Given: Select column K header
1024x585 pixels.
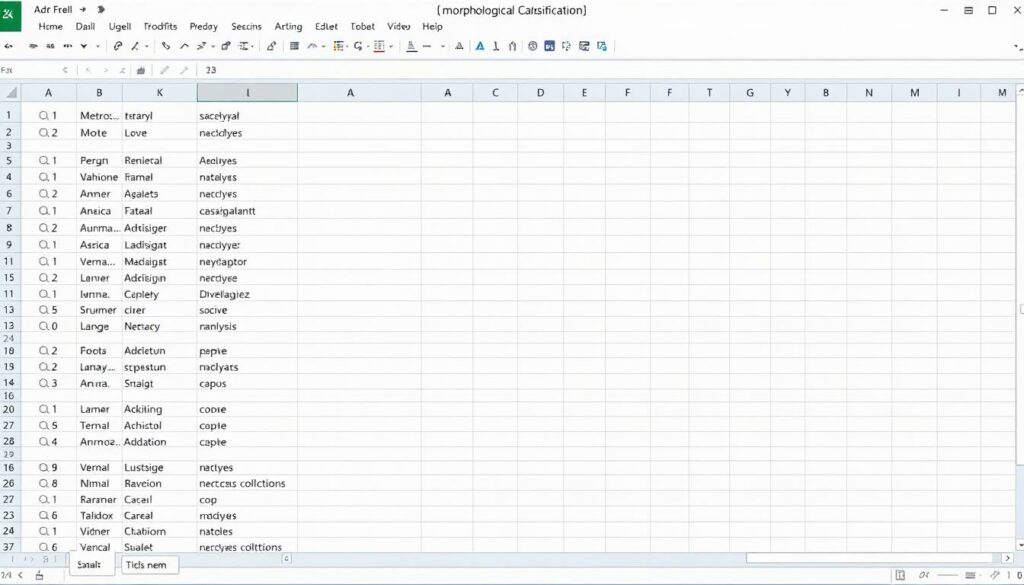Looking at the screenshot, I should 159,93.
